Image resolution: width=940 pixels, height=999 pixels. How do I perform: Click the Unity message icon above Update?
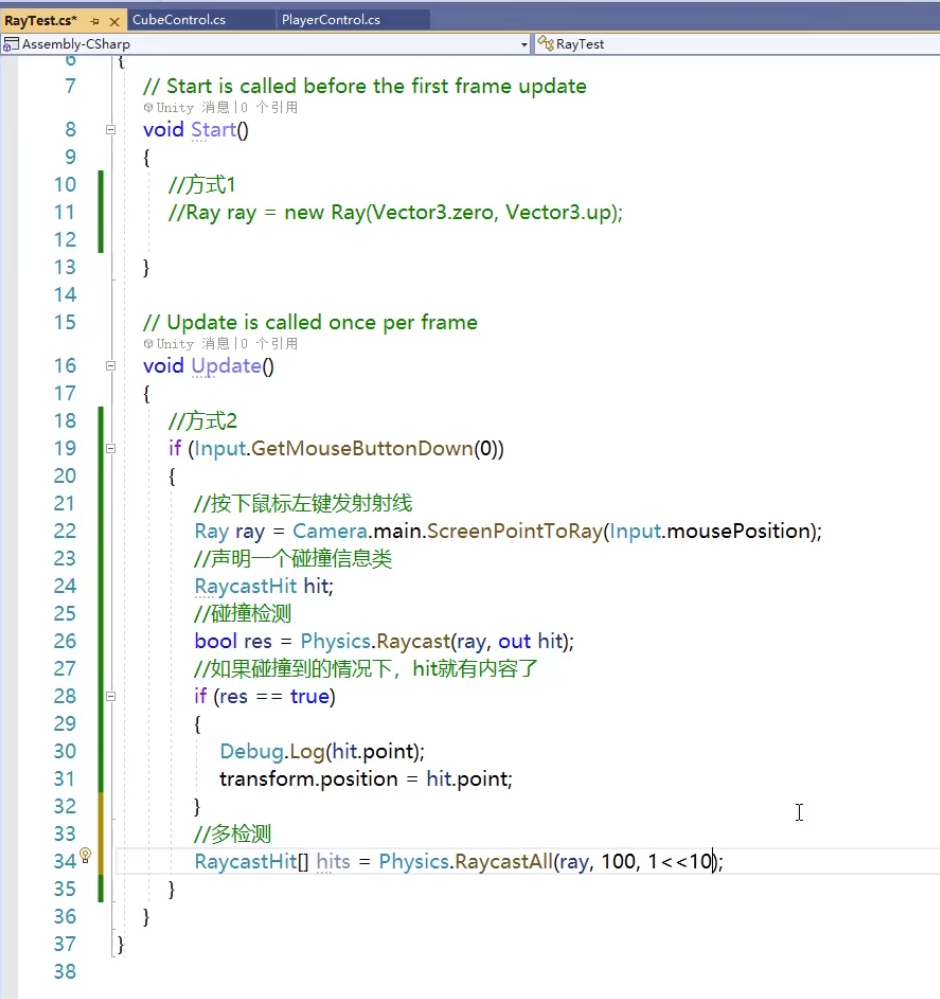click(148, 344)
